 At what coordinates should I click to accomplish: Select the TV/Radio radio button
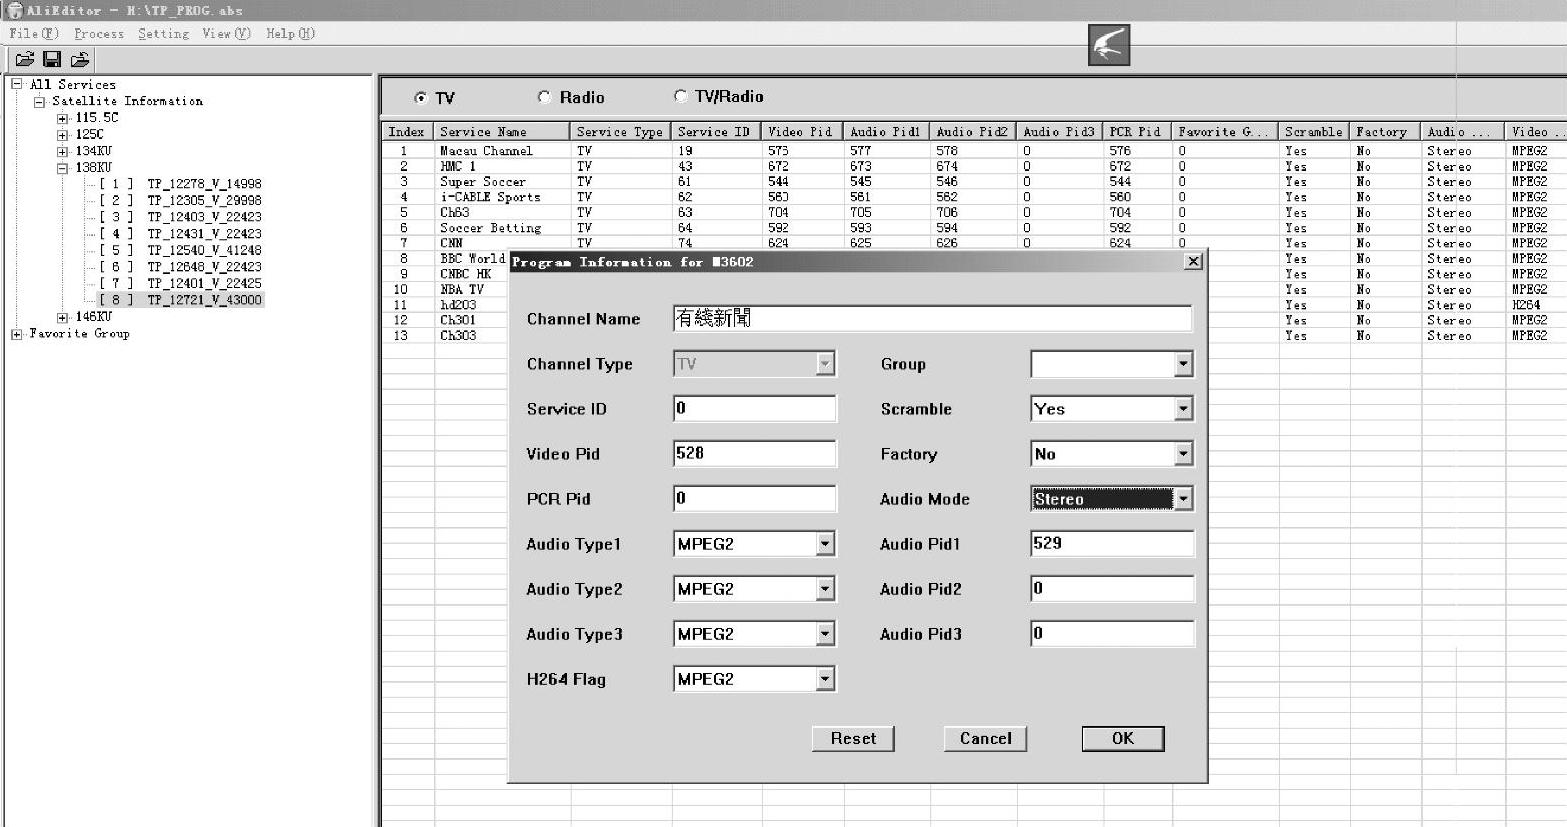pyautogui.click(x=681, y=96)
